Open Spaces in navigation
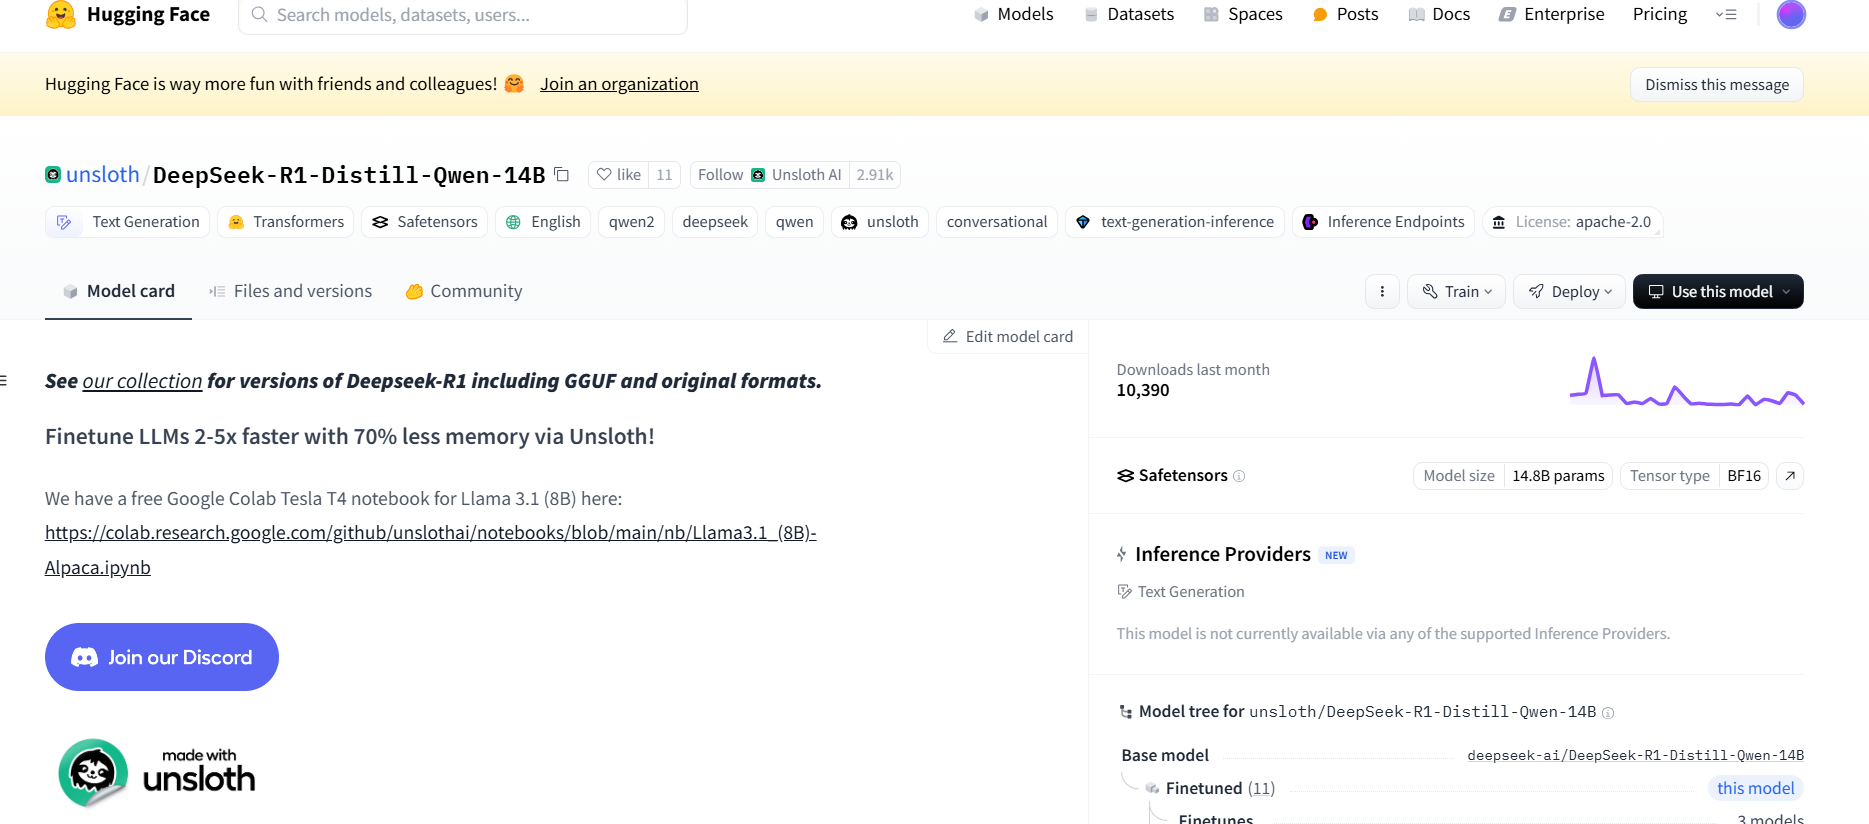 coord(1243,15)
